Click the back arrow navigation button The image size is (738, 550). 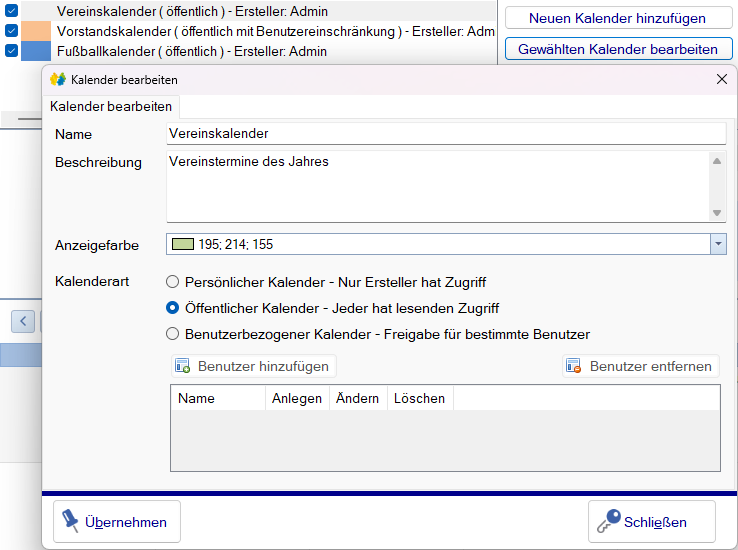click(23, 322)
